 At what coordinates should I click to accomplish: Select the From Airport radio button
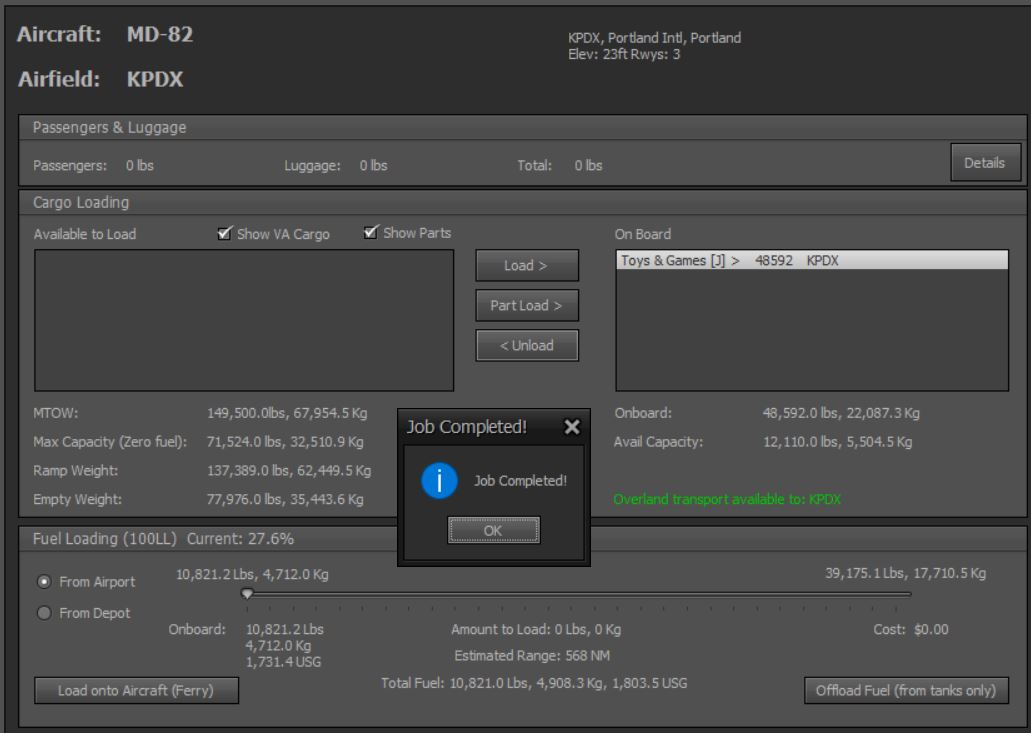[46, 582]
